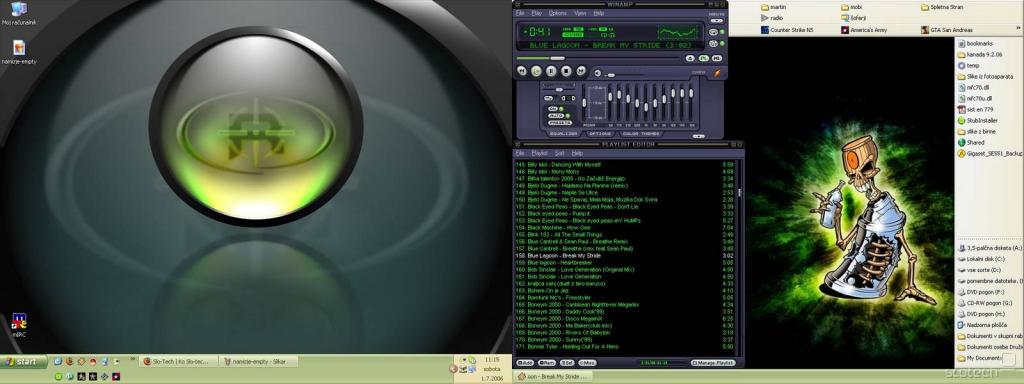1024x384 pixels.
Task: Open the mIRC desktop icon
Action: (19, 325)
